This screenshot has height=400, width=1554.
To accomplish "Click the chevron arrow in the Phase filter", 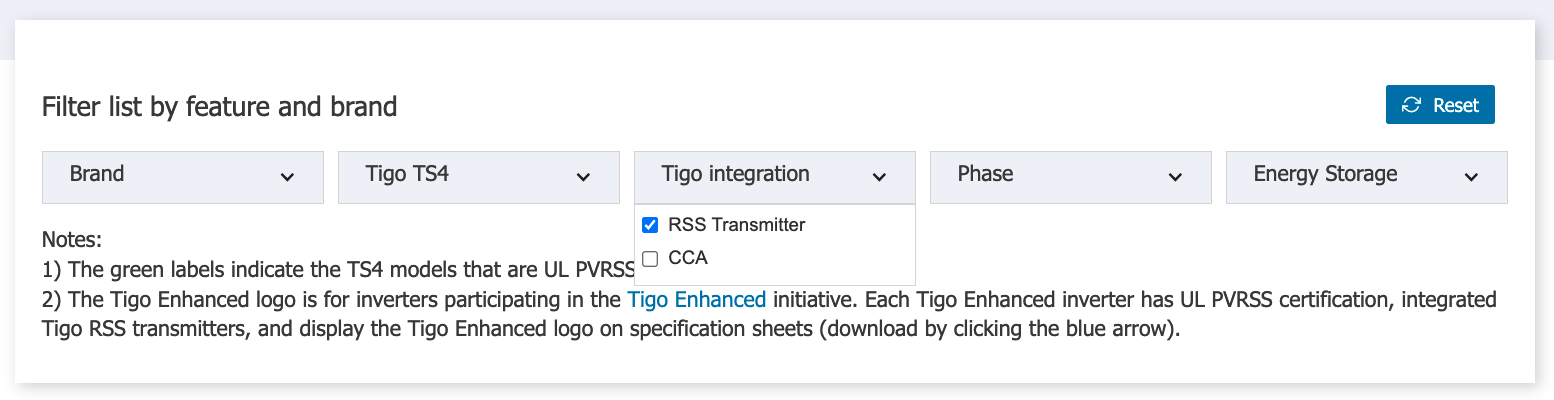I will [x=1175, y=178].
